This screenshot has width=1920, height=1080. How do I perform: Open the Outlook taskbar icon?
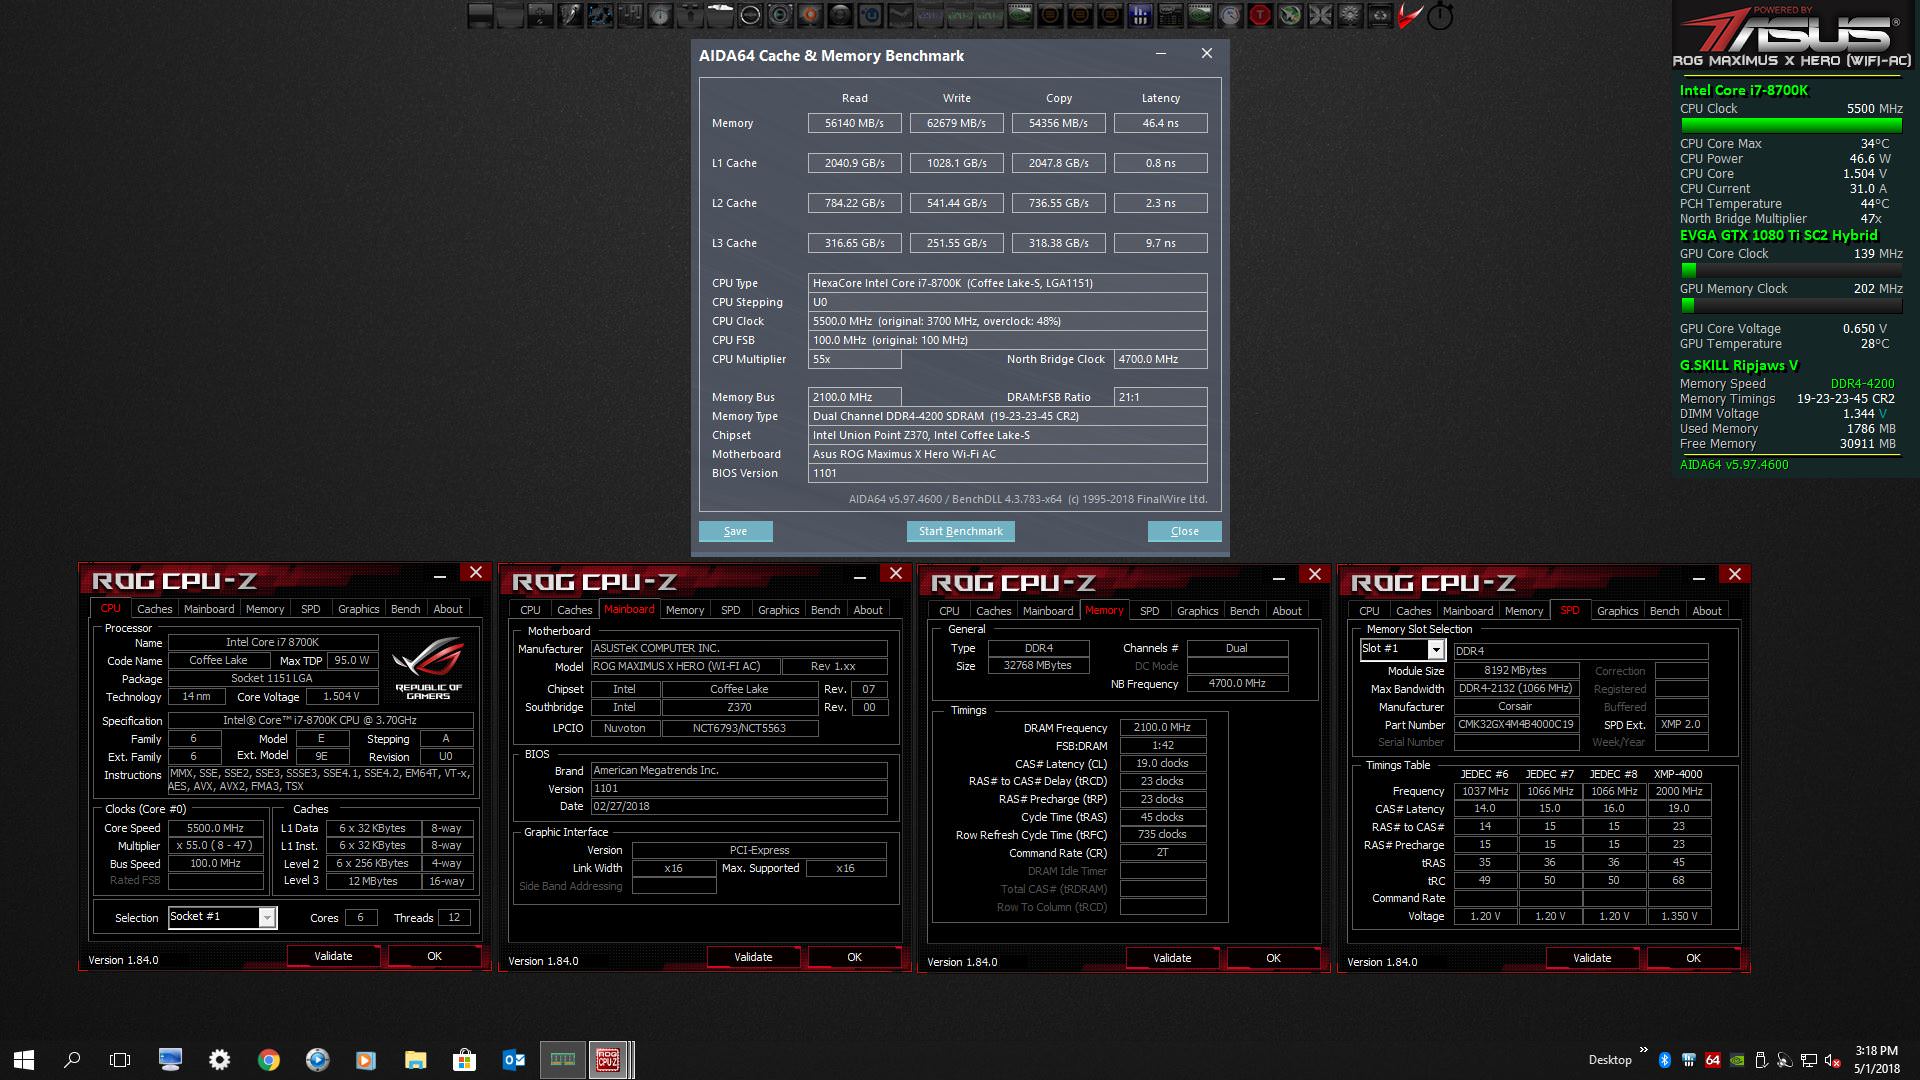[513, 1060]
